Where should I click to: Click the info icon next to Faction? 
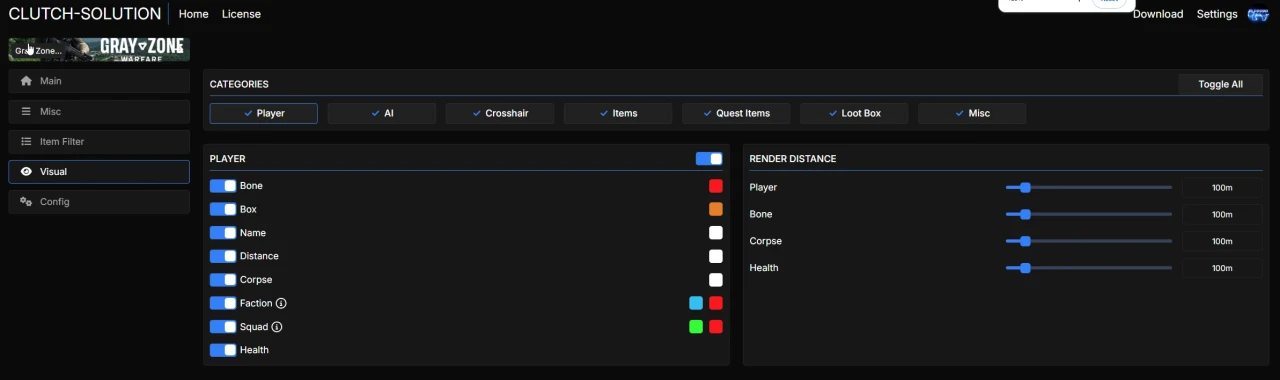pyautogui.click(x=281, y=303)
